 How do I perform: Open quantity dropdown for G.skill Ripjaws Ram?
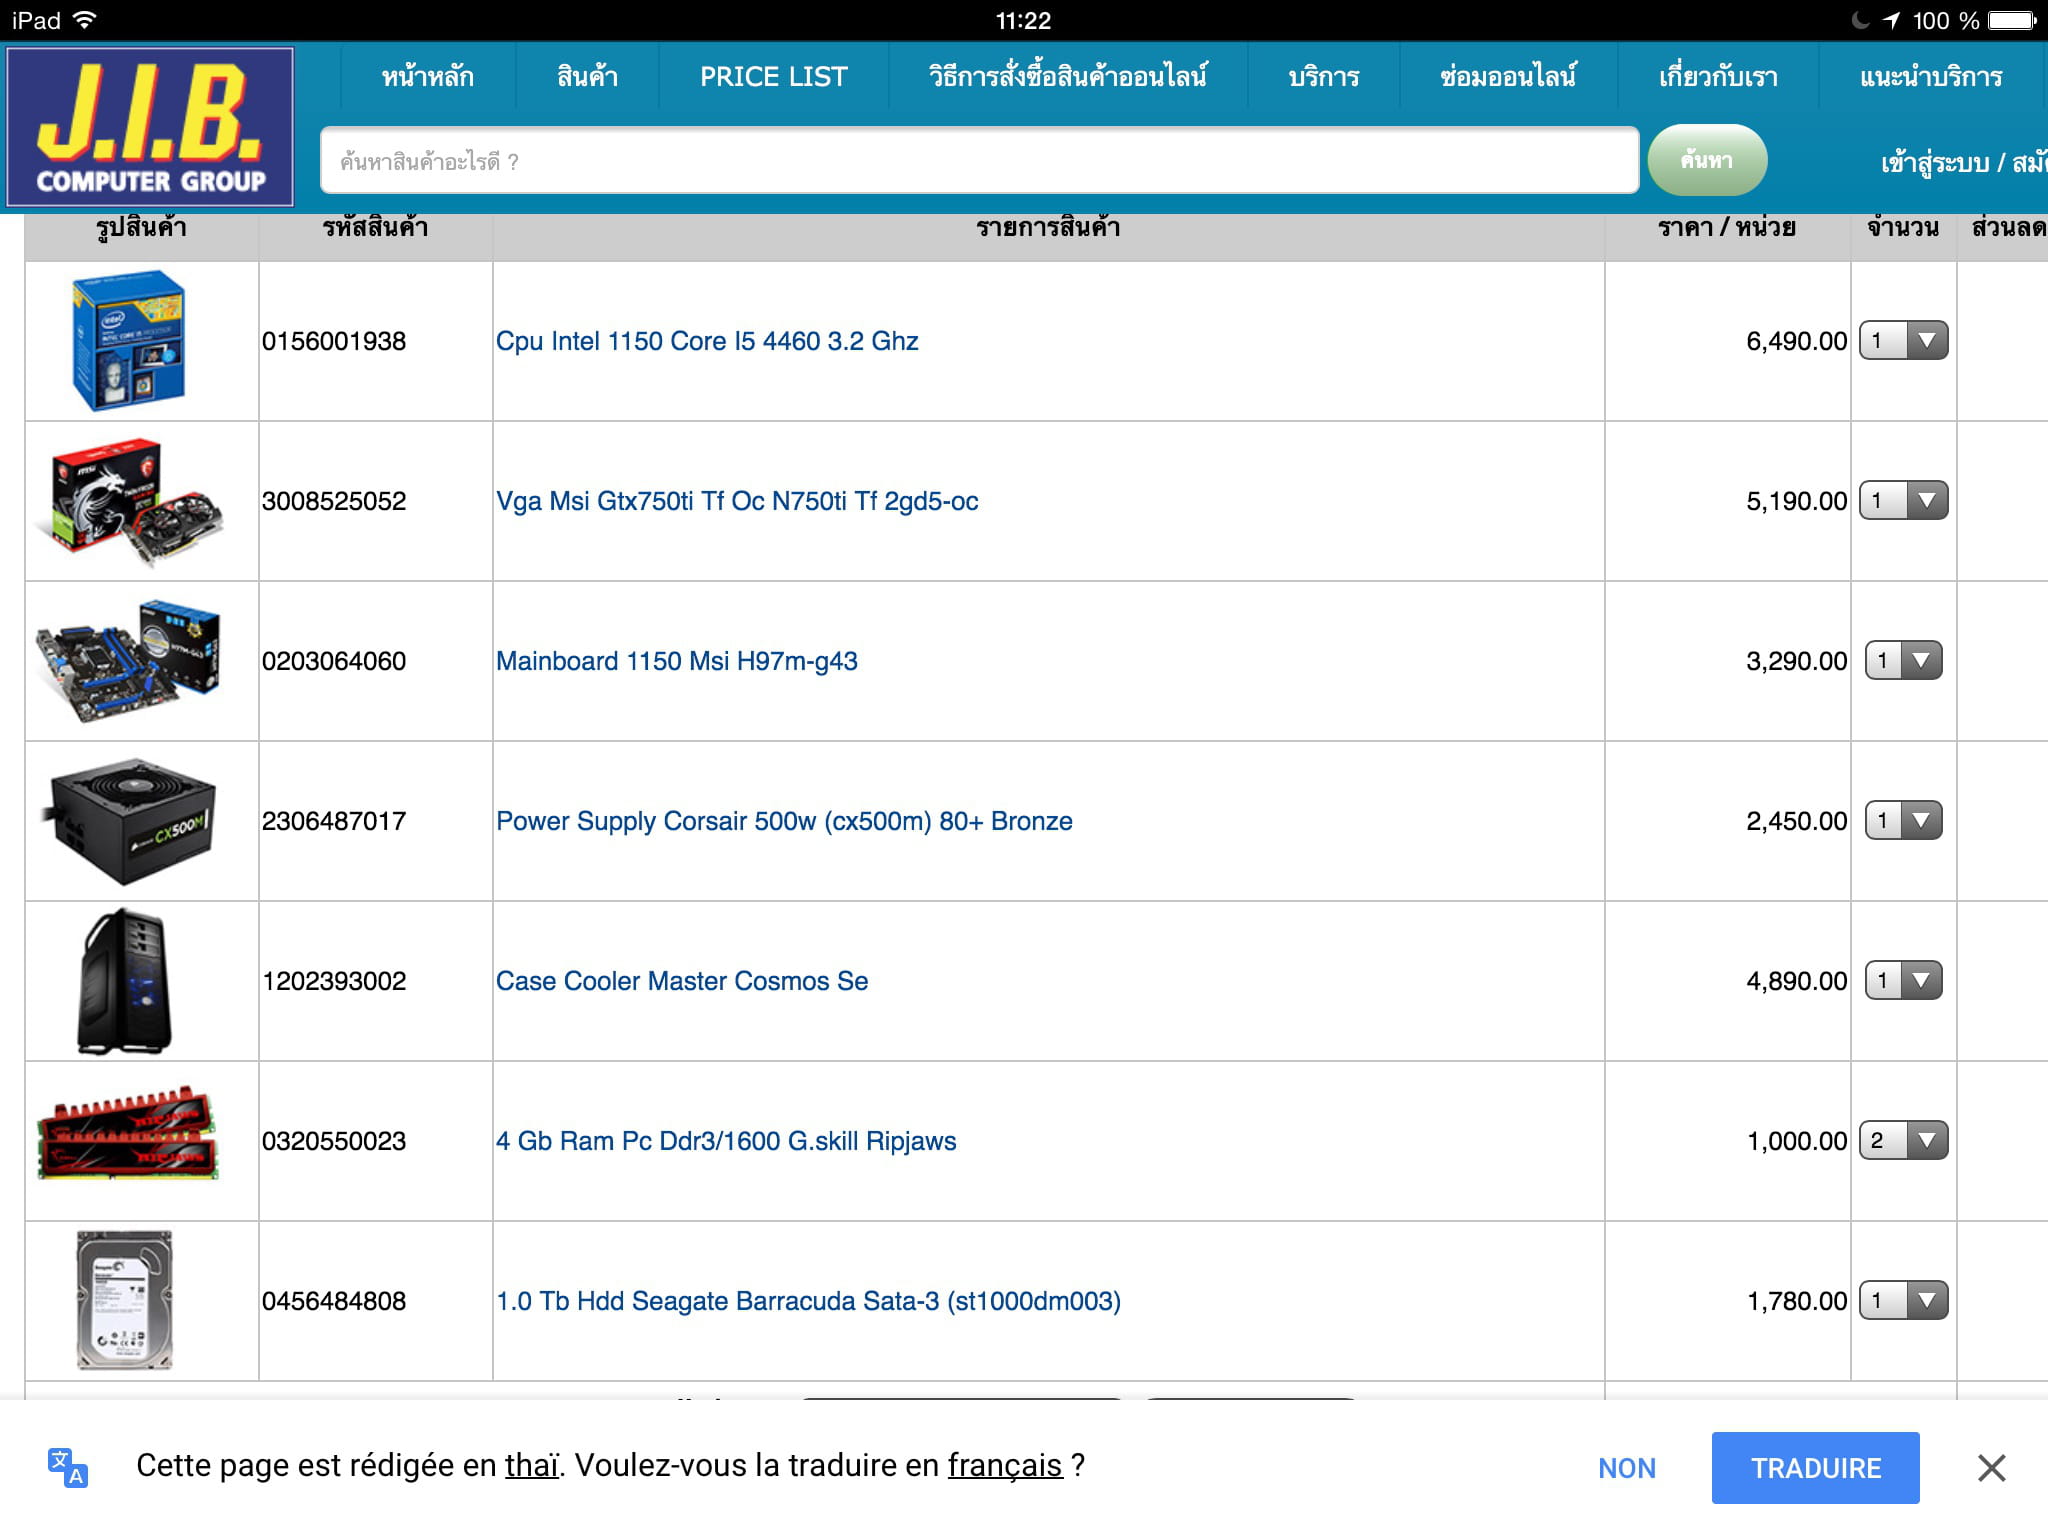coord(1903,1140)
